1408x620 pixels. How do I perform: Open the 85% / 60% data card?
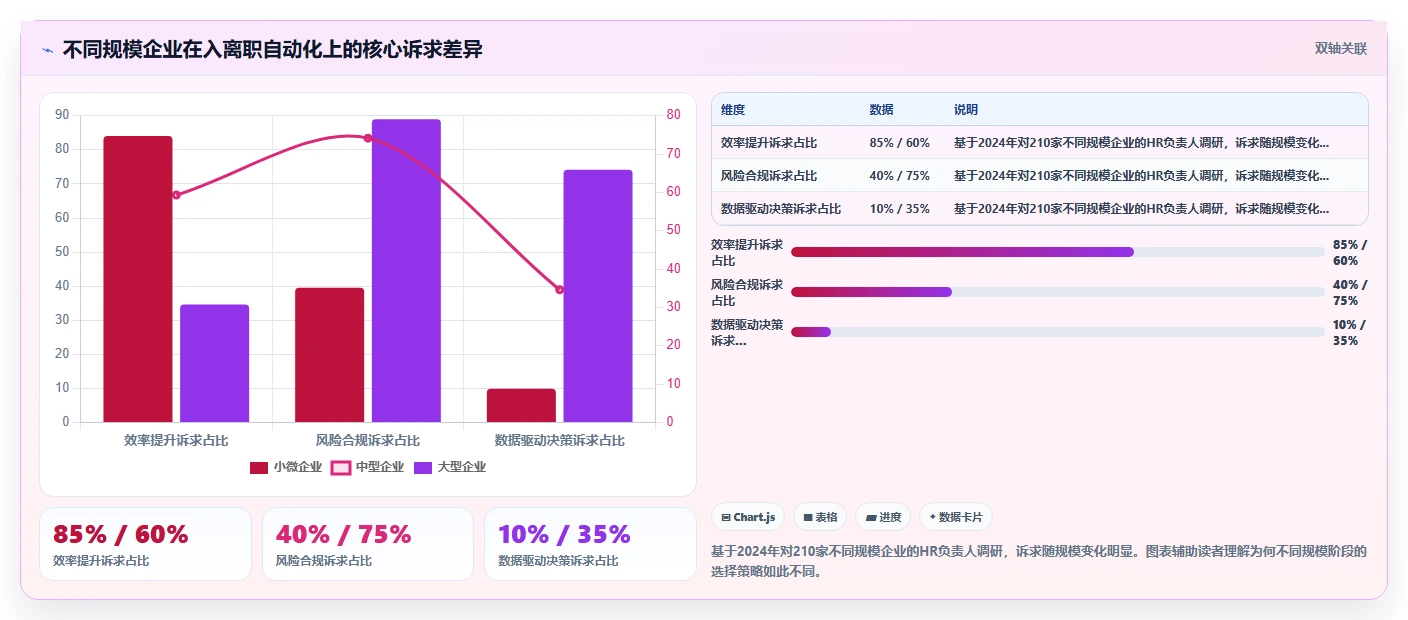pyautogui.click(x=145, y=544)
